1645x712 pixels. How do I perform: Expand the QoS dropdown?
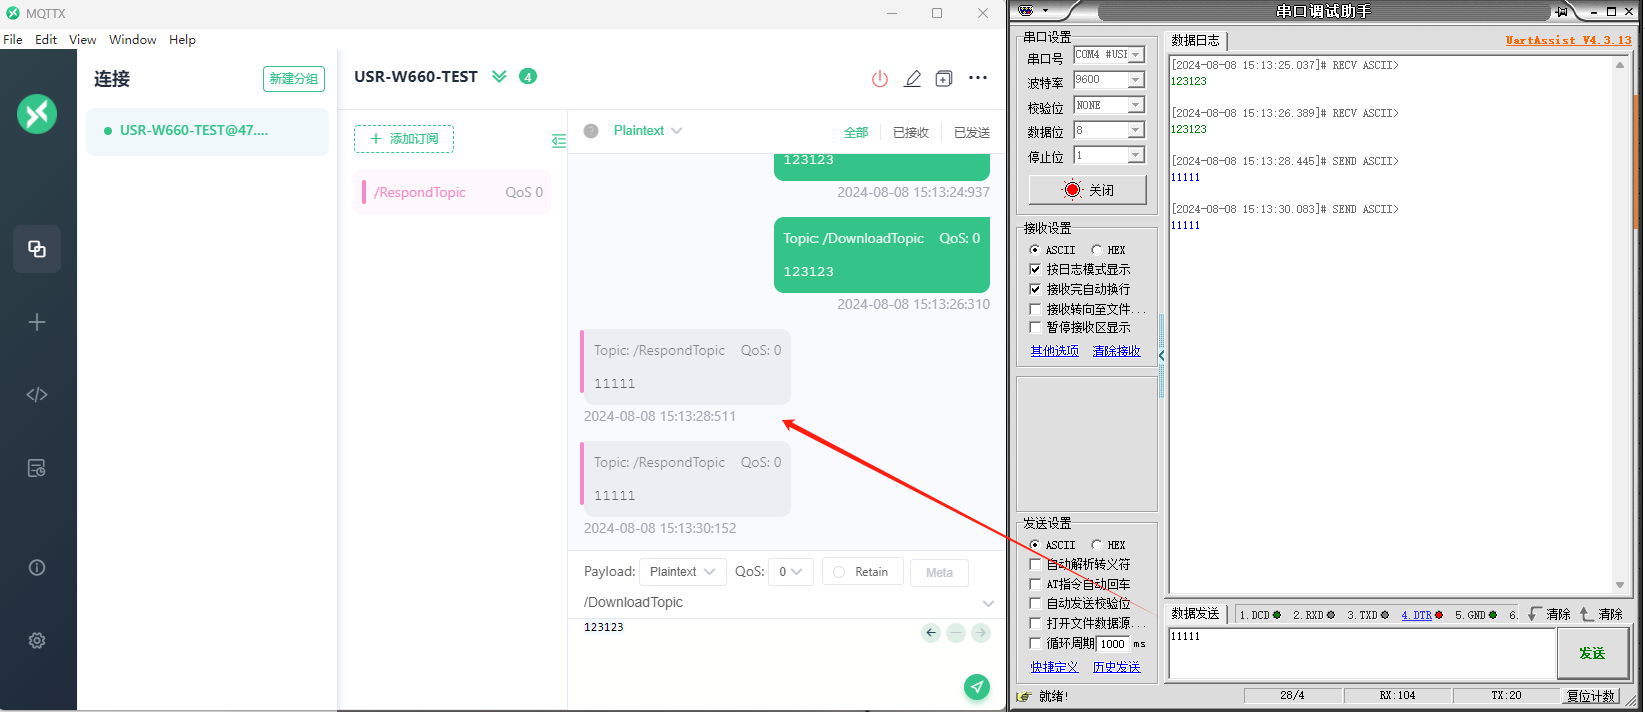click(x=790, y=572)
